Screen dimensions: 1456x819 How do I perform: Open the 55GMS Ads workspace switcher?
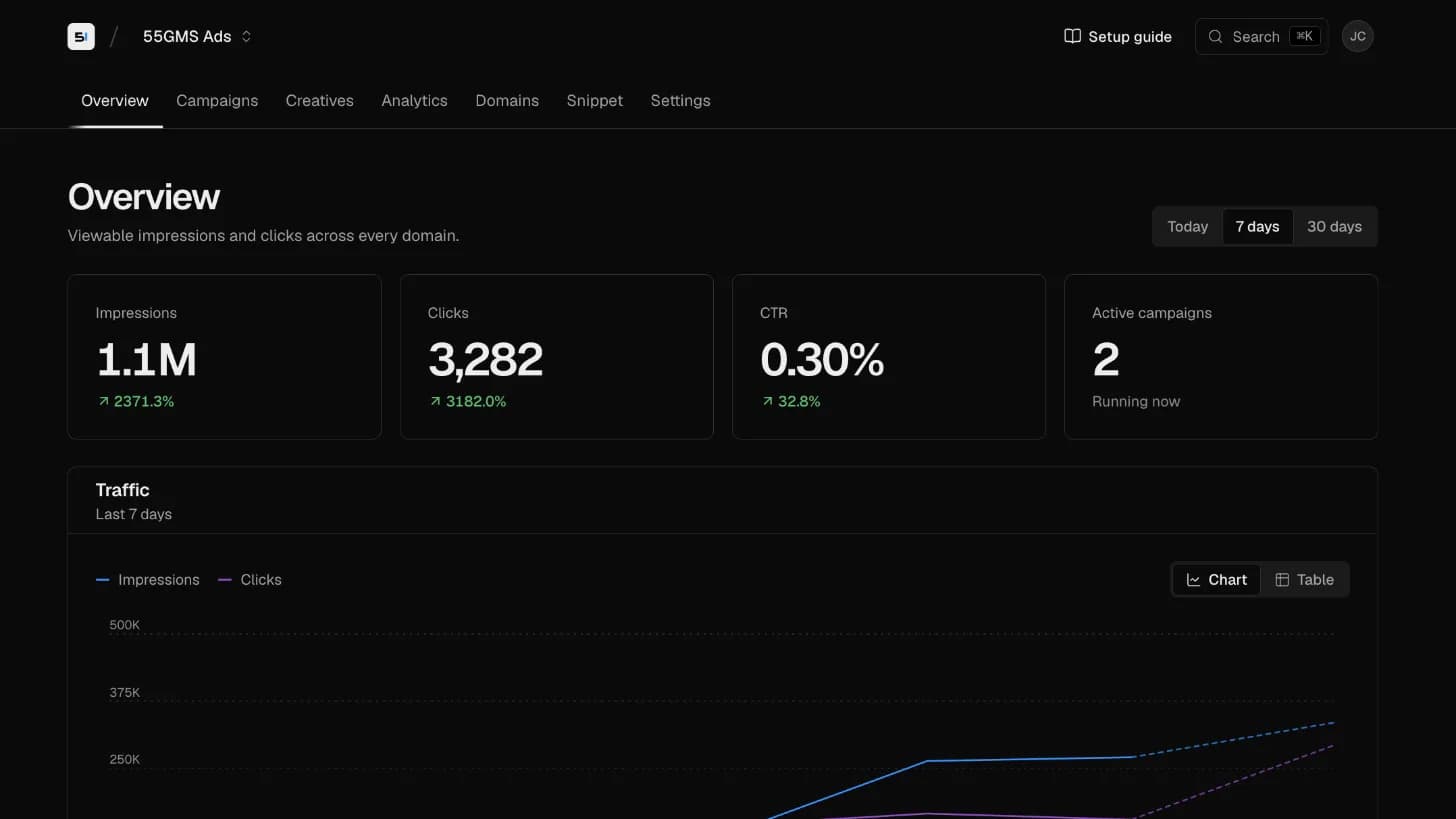point(197,36)
